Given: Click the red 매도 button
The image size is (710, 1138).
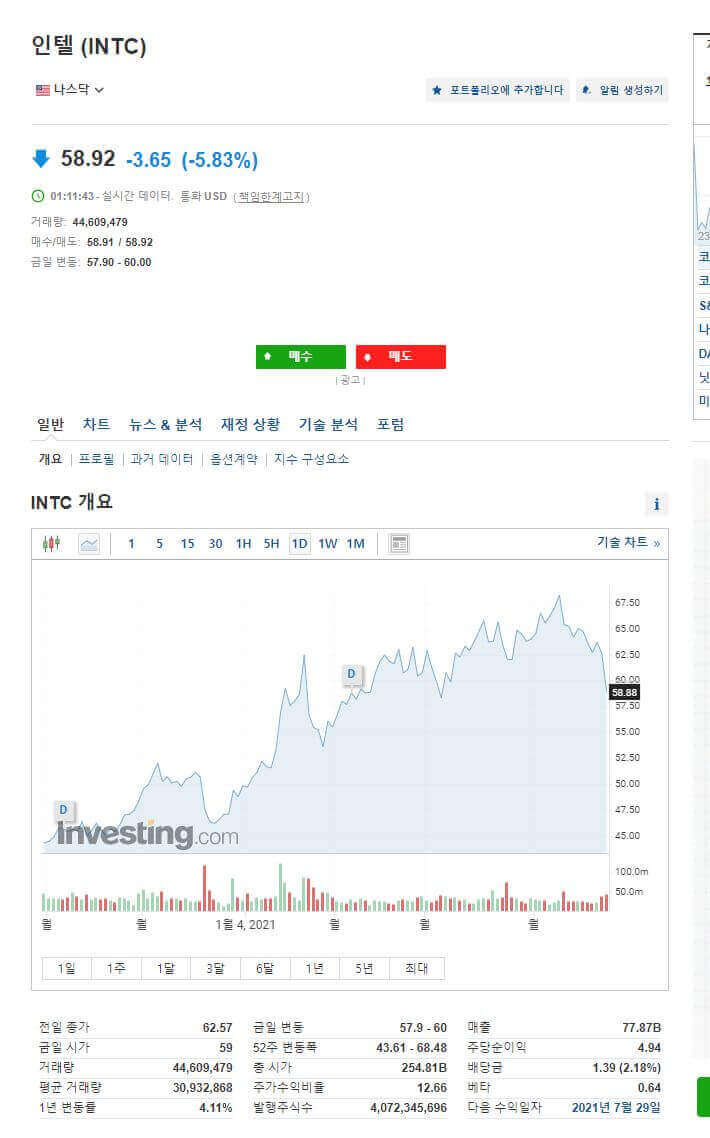Looking at the screenshot, I should (401, 356).
